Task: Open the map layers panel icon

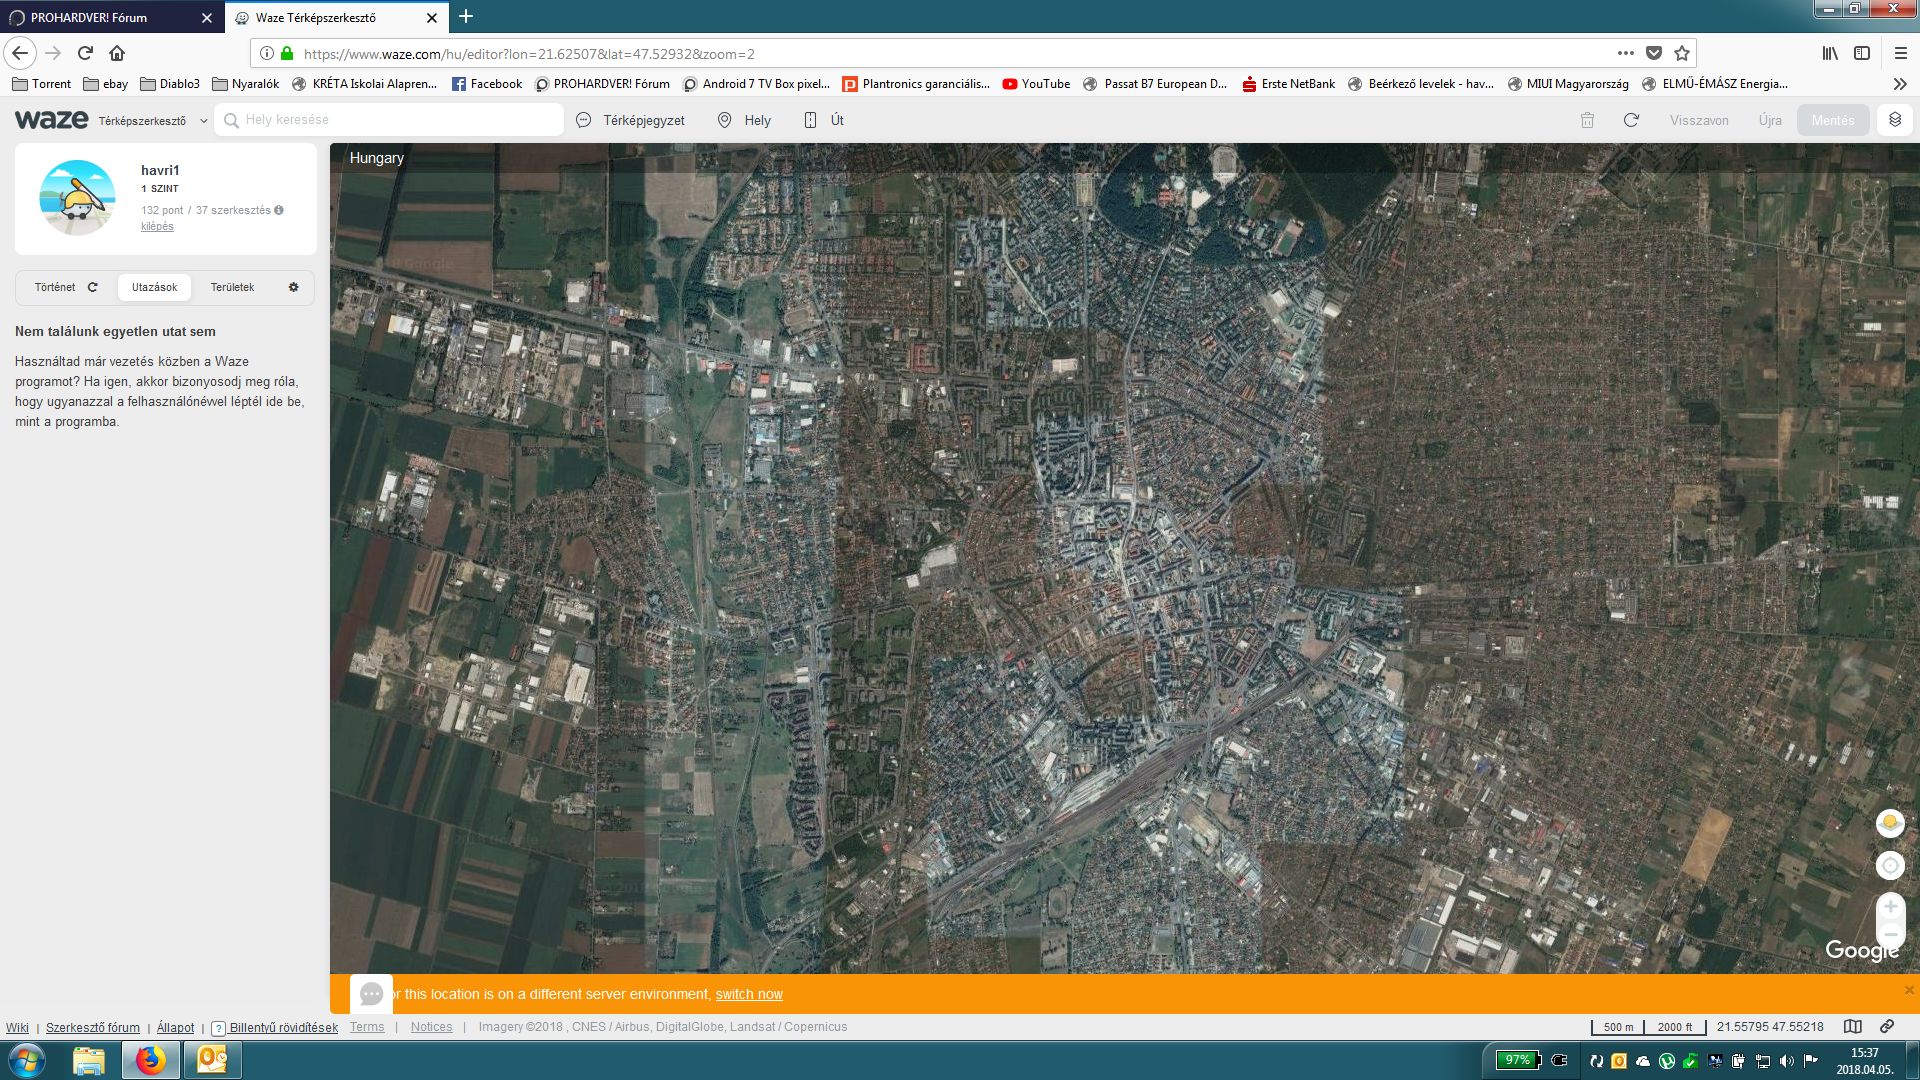Action: point(1894,120)
